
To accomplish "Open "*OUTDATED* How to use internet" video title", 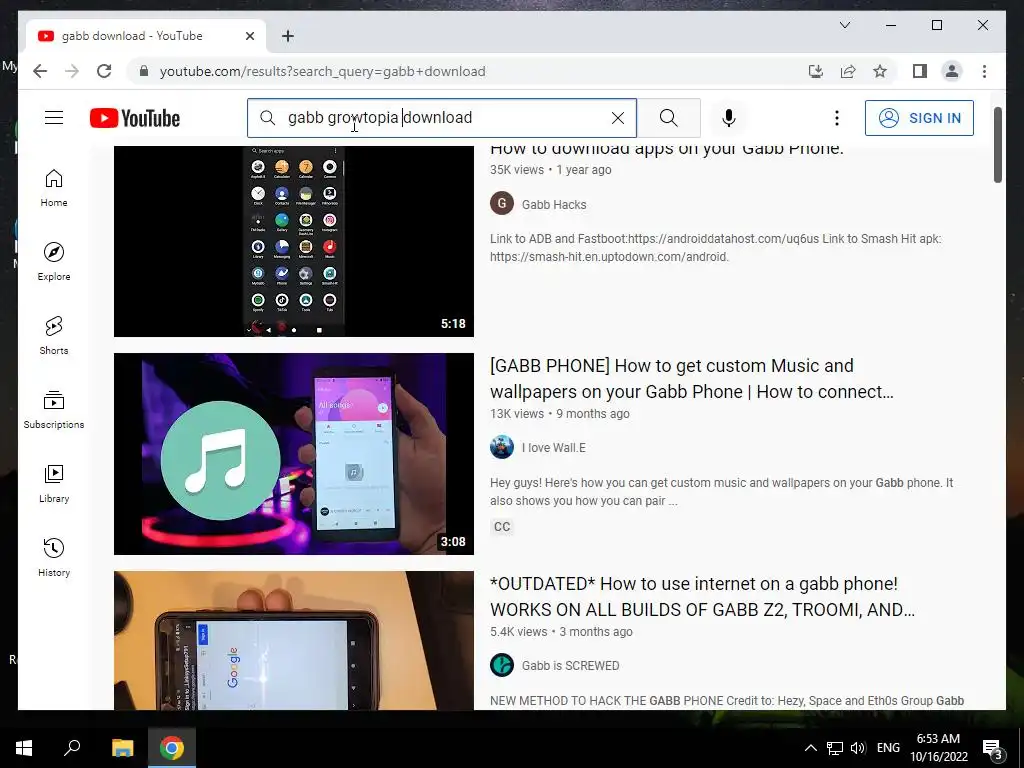I will [702, 597].
